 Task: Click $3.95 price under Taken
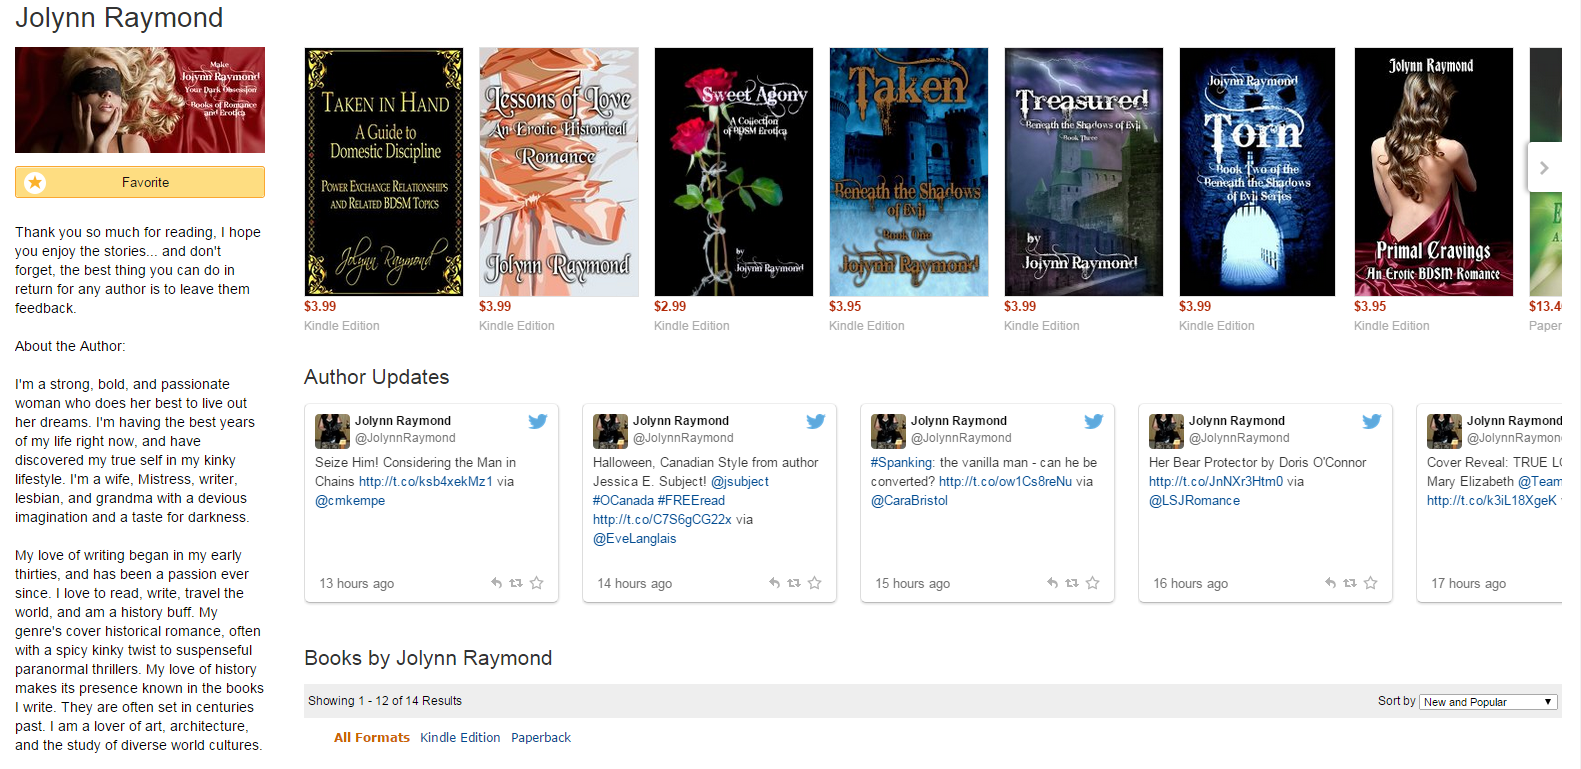845,306
